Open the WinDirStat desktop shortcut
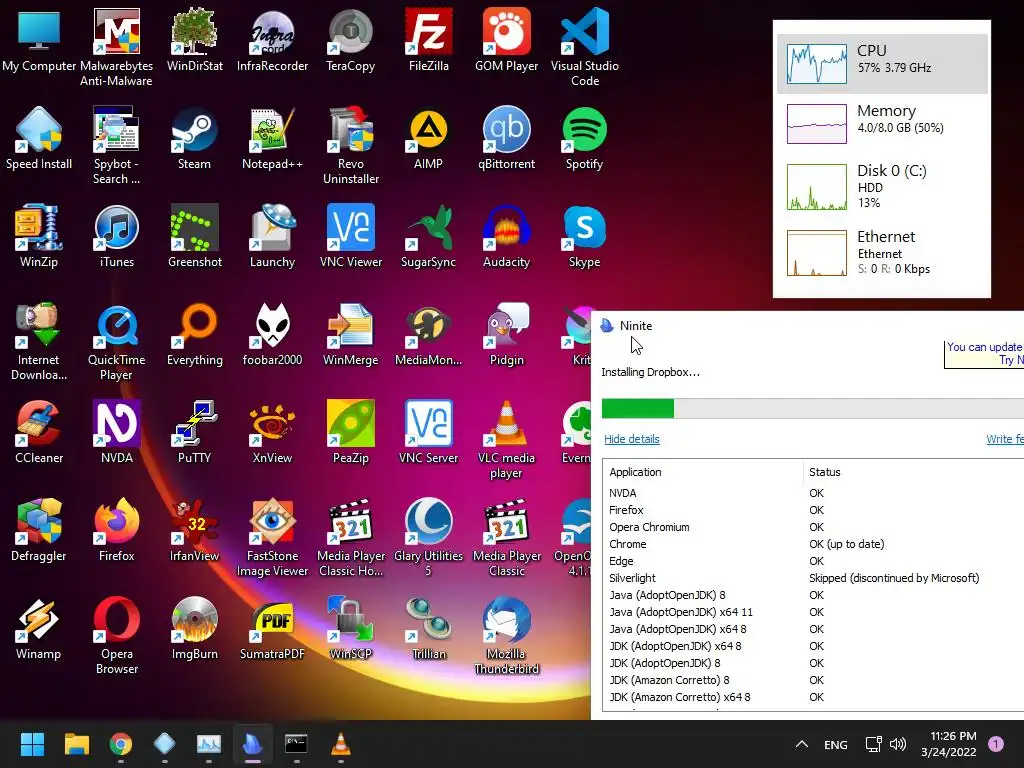This screenshot has height=768, width=1024. [195, 39]
